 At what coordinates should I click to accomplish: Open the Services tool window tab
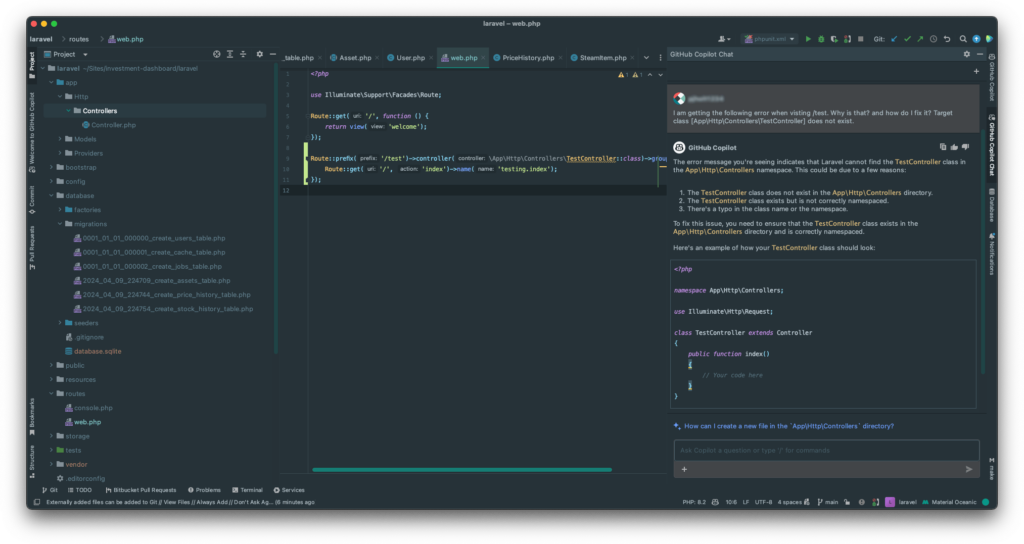coord(289,490)
